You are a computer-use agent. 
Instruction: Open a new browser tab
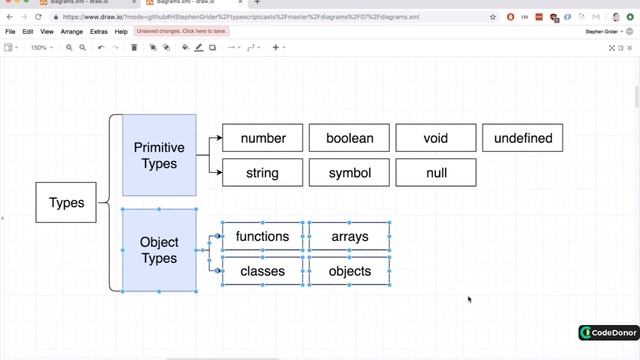coord(257,2)
